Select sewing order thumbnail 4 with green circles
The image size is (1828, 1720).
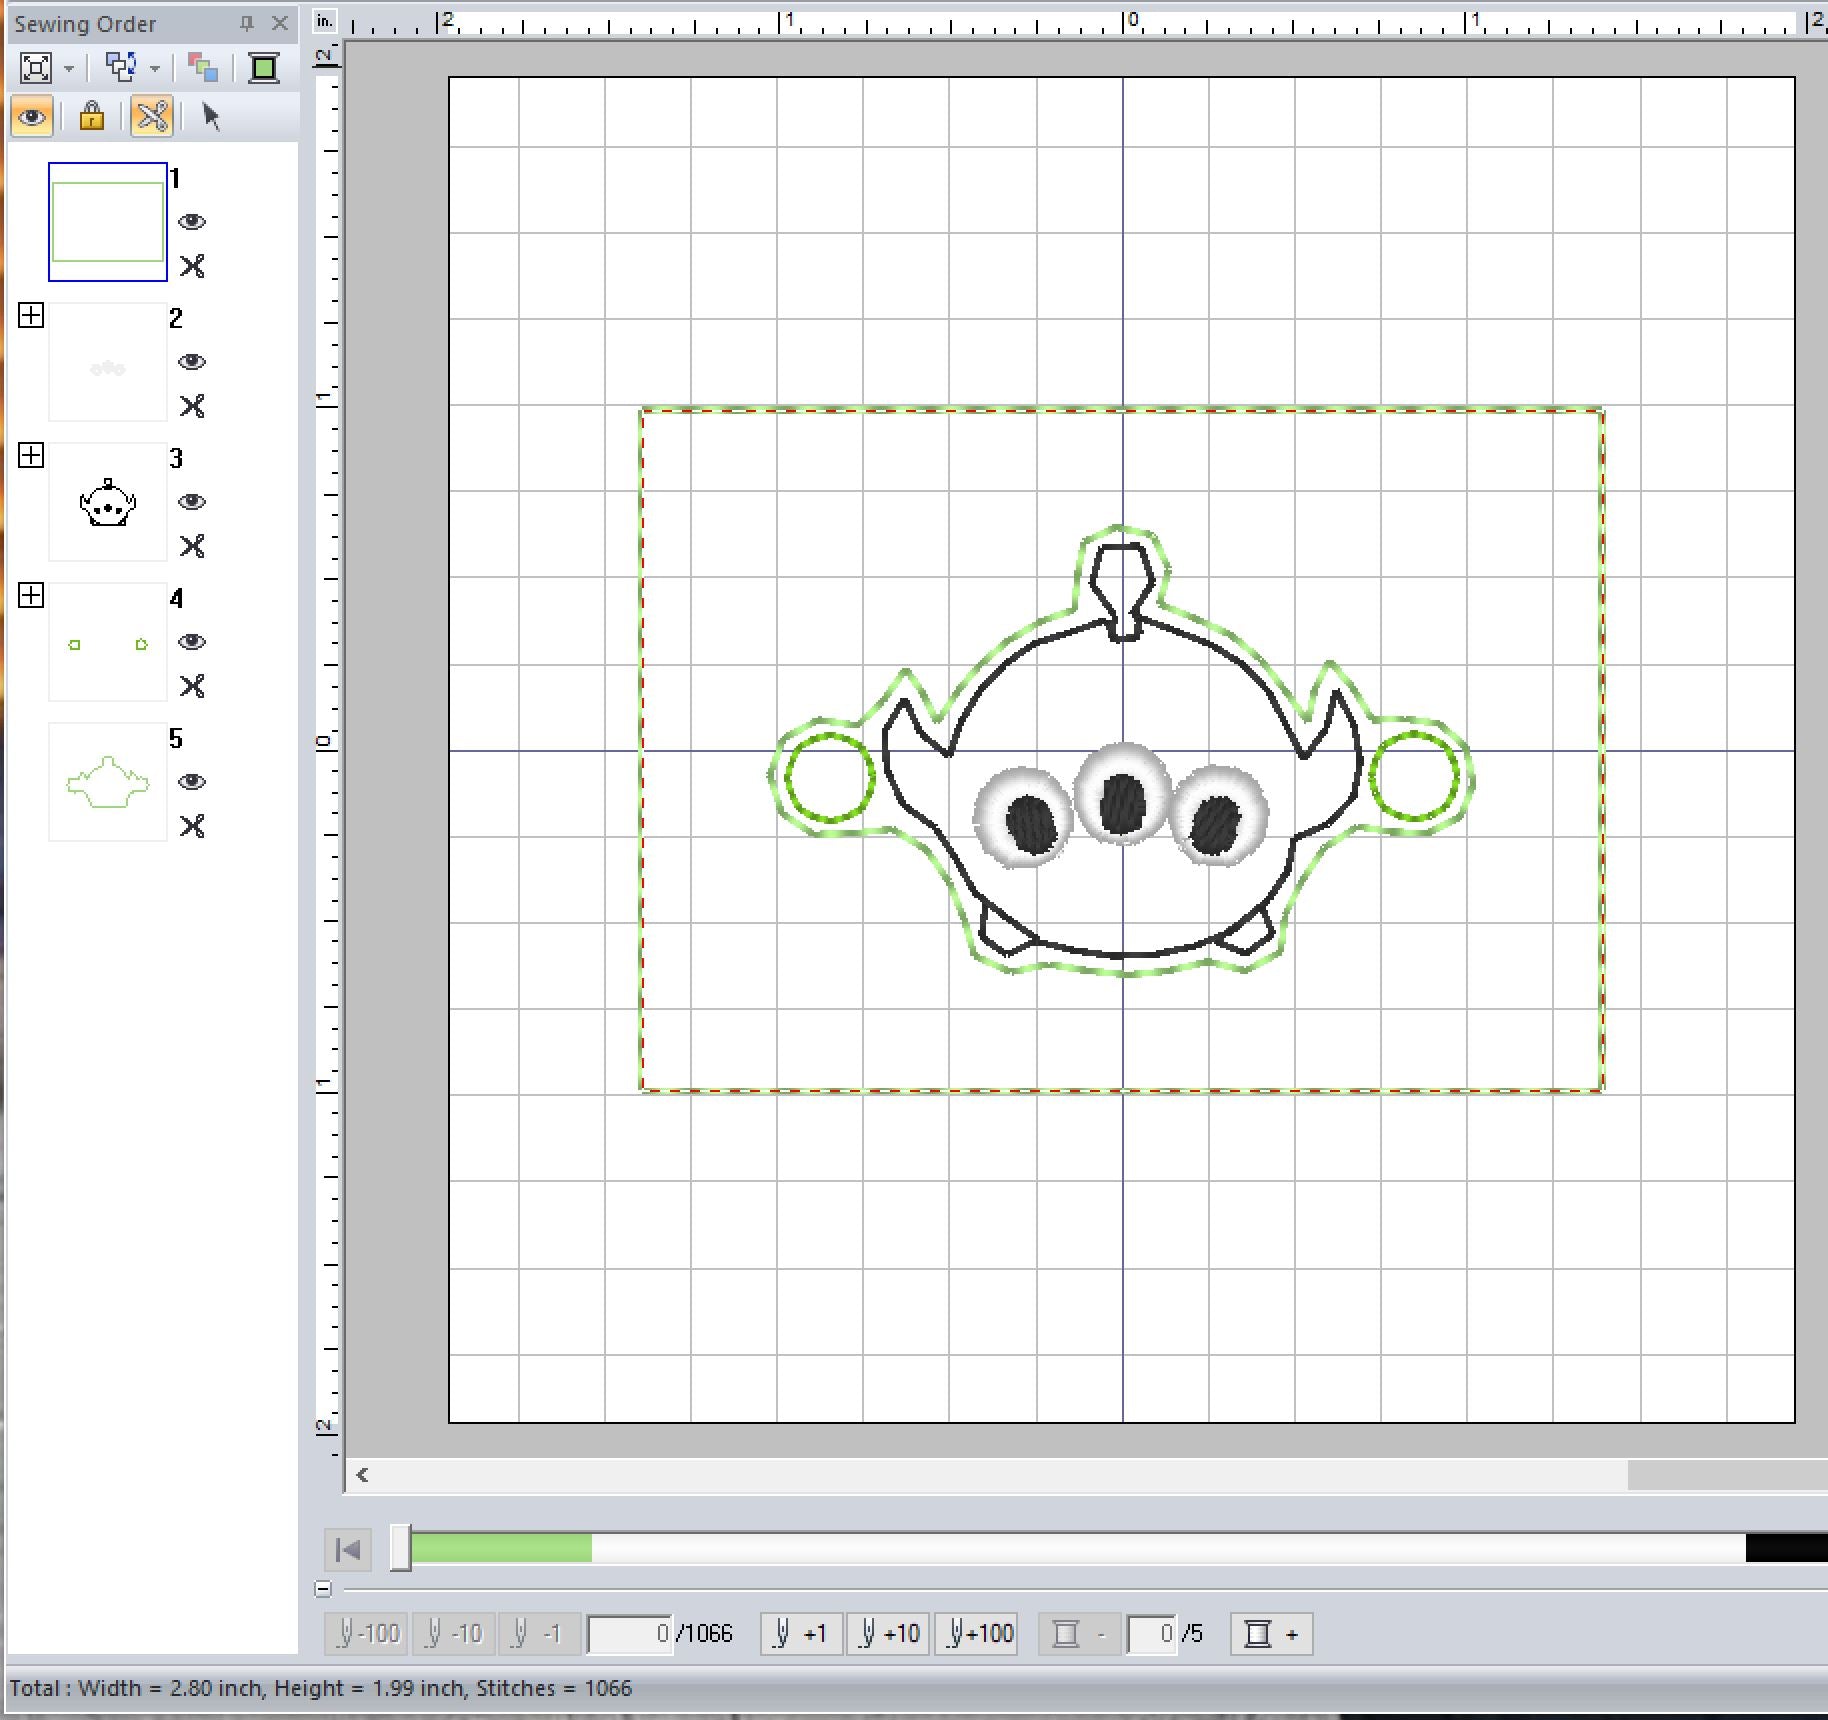coord(108,642)
